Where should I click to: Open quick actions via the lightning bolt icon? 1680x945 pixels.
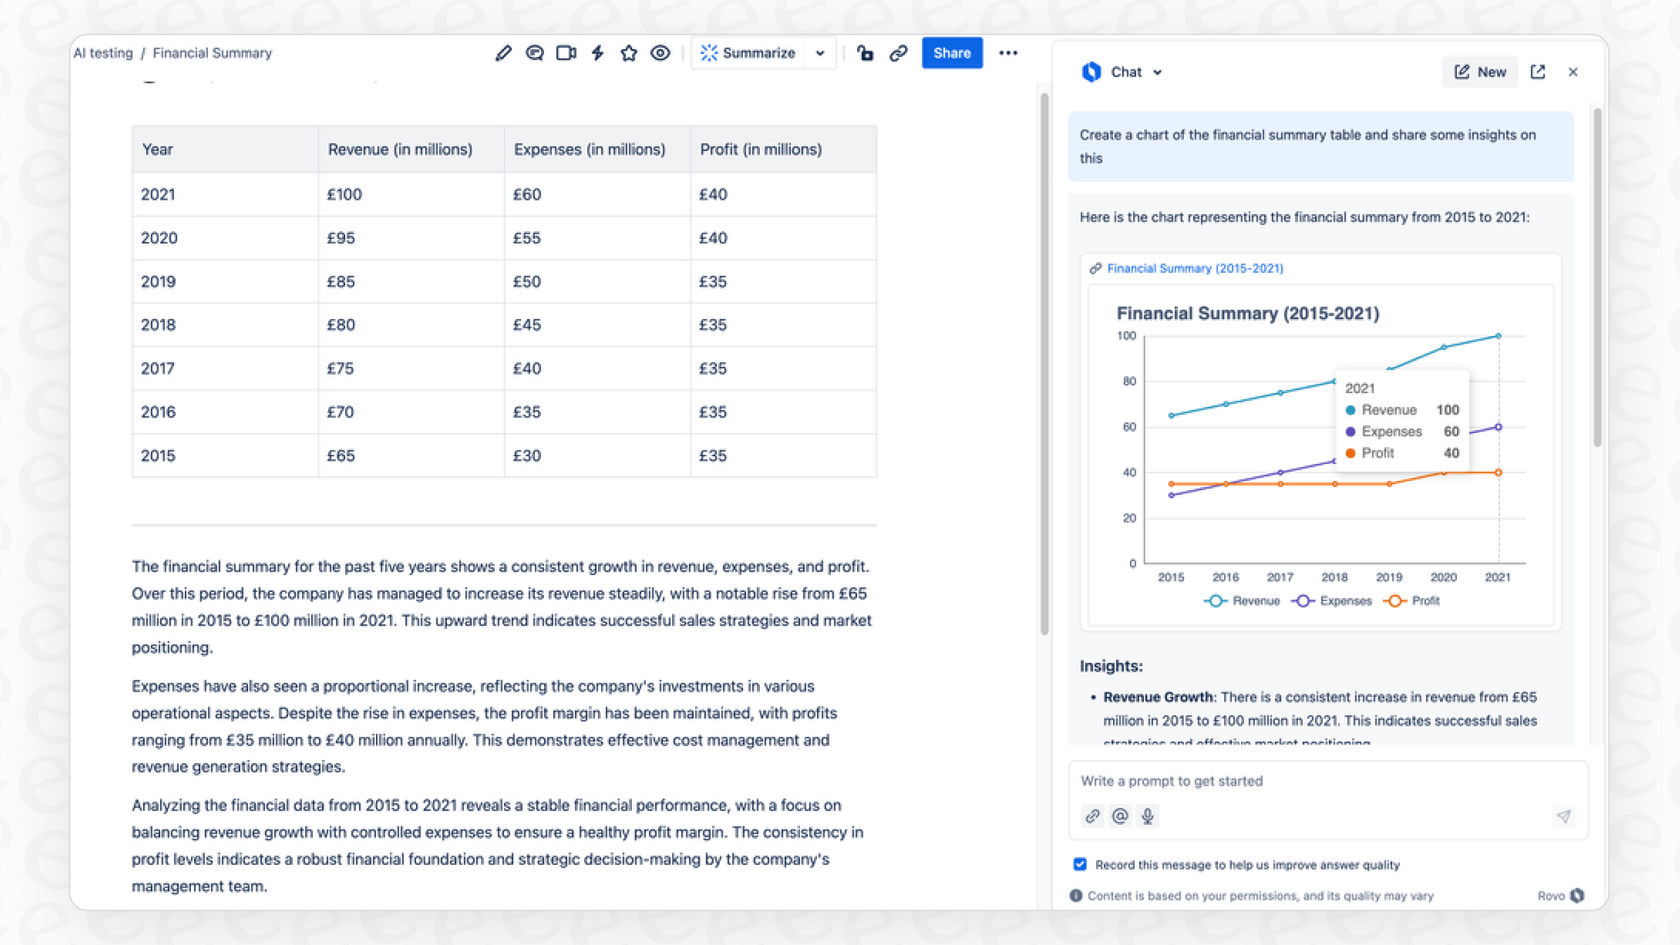point(597,53)
